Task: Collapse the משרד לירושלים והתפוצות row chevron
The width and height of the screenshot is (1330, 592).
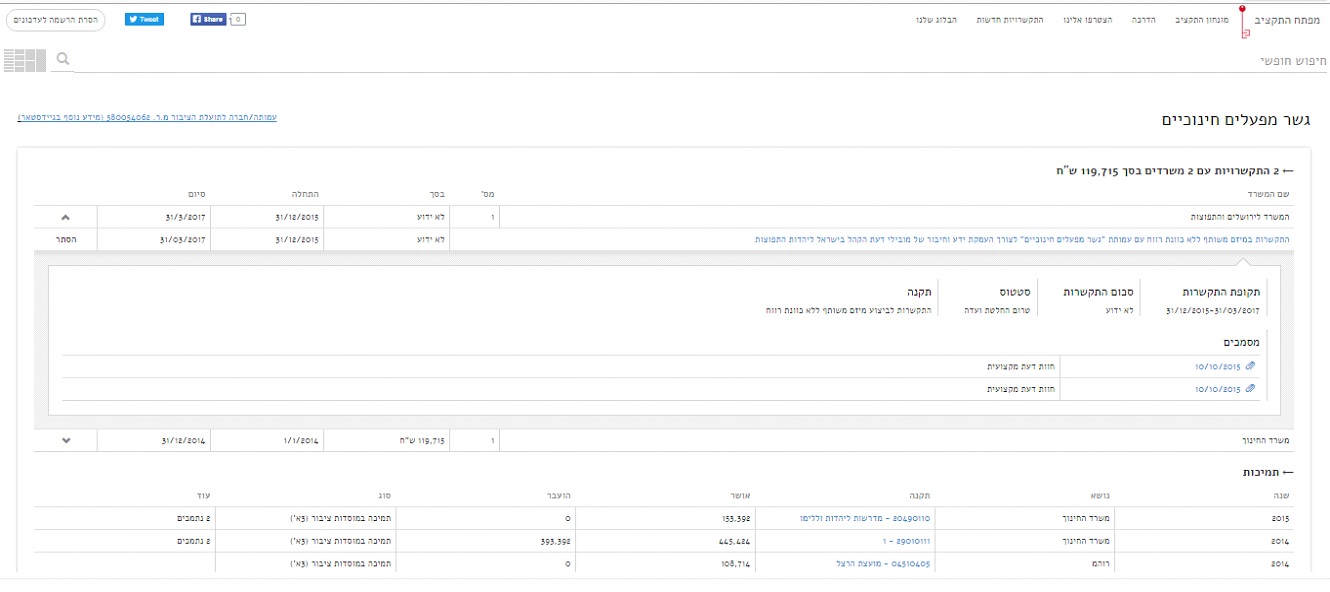Action: (x=65, y=217)
